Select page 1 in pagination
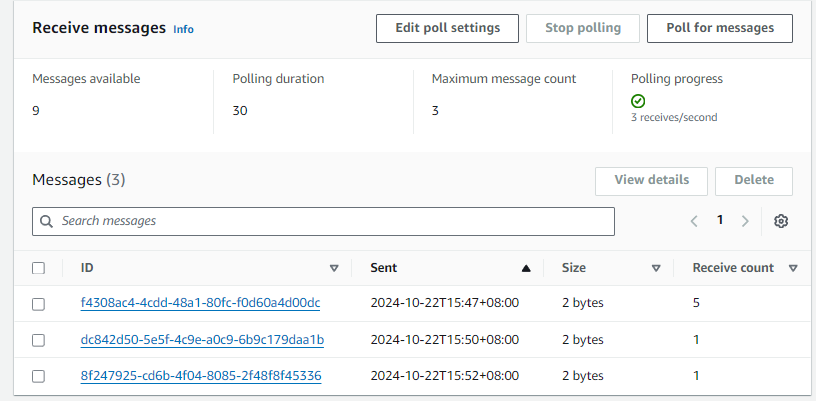Screen dimensions: 816x401 click(719, 221)
